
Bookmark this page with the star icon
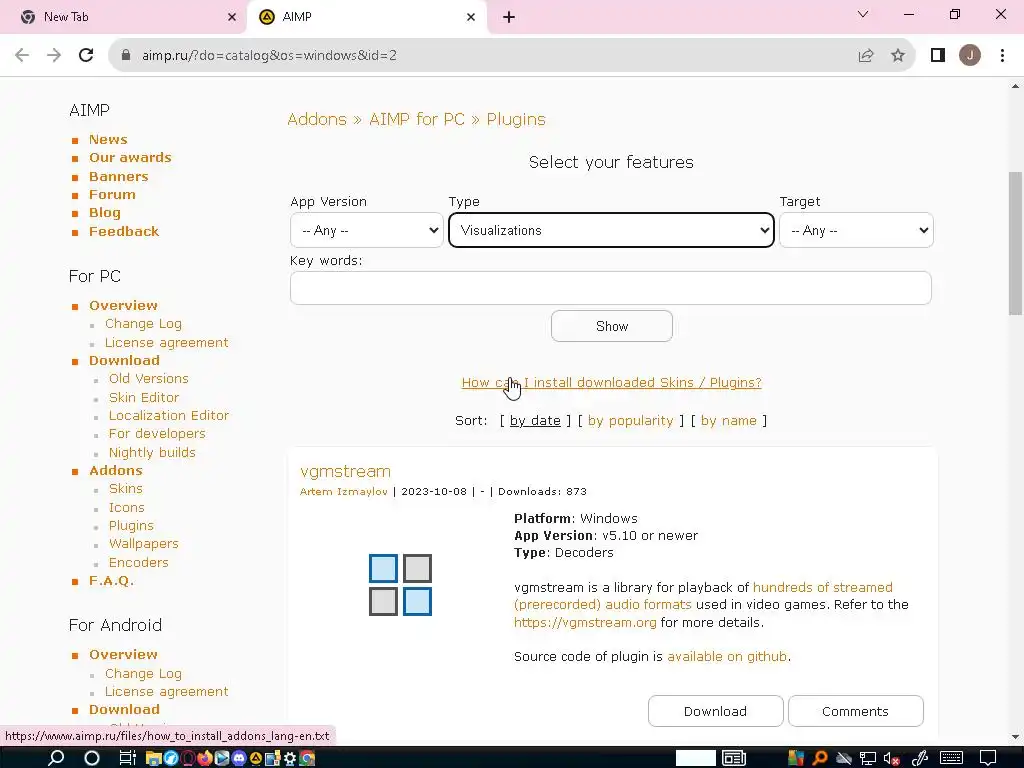898,56
